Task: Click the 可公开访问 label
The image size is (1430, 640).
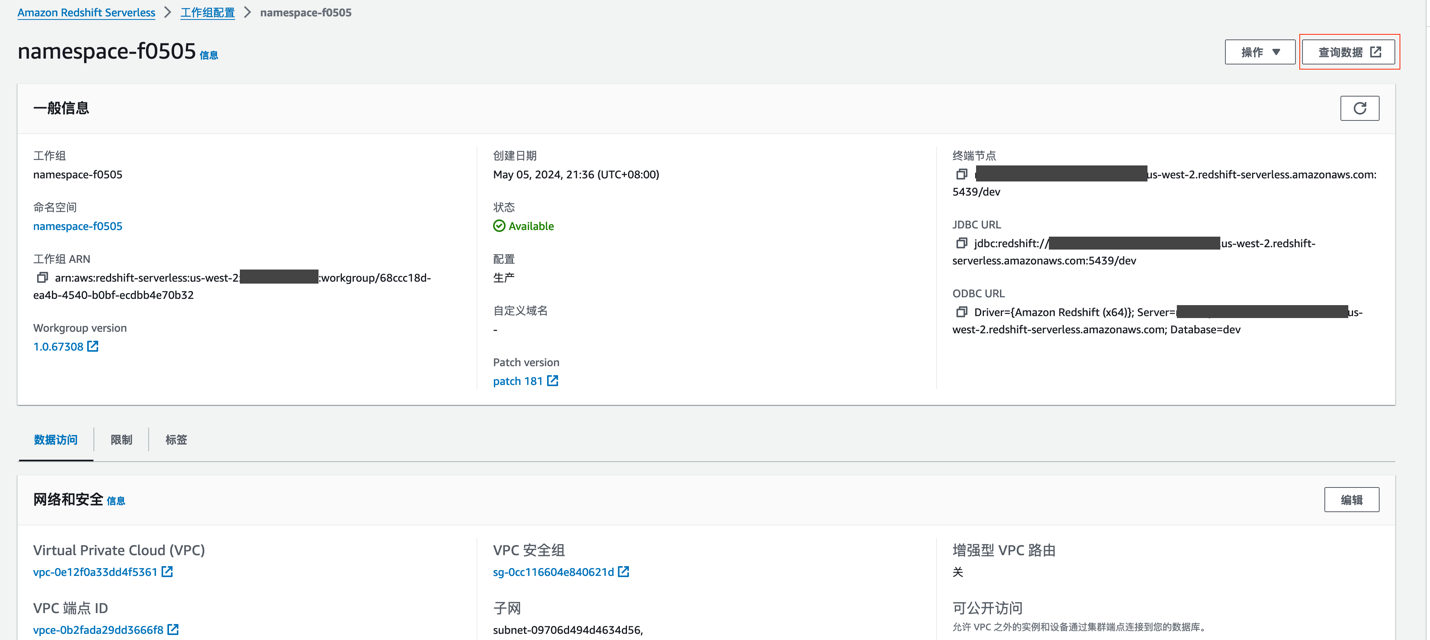Action: click(987, 608)
